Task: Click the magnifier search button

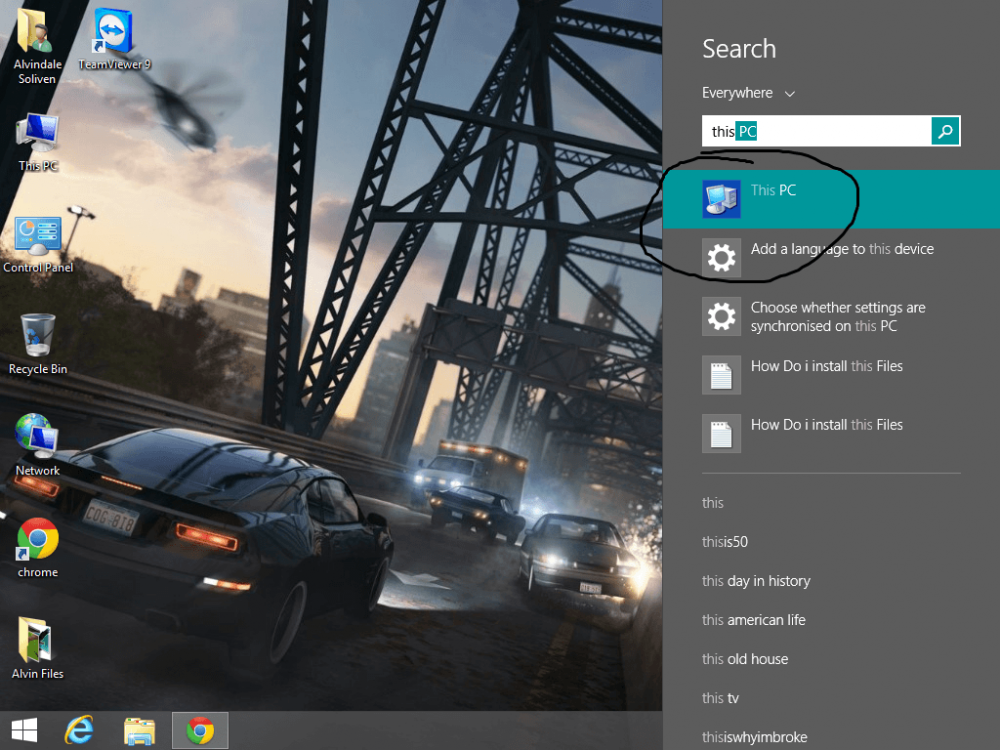Action: (x=945, y=131)
